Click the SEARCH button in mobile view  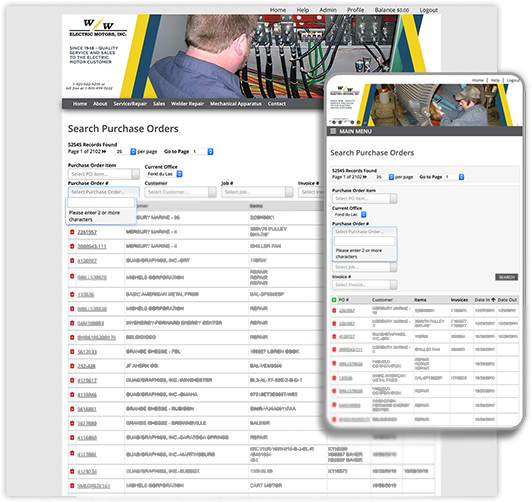tap(507, 277)
